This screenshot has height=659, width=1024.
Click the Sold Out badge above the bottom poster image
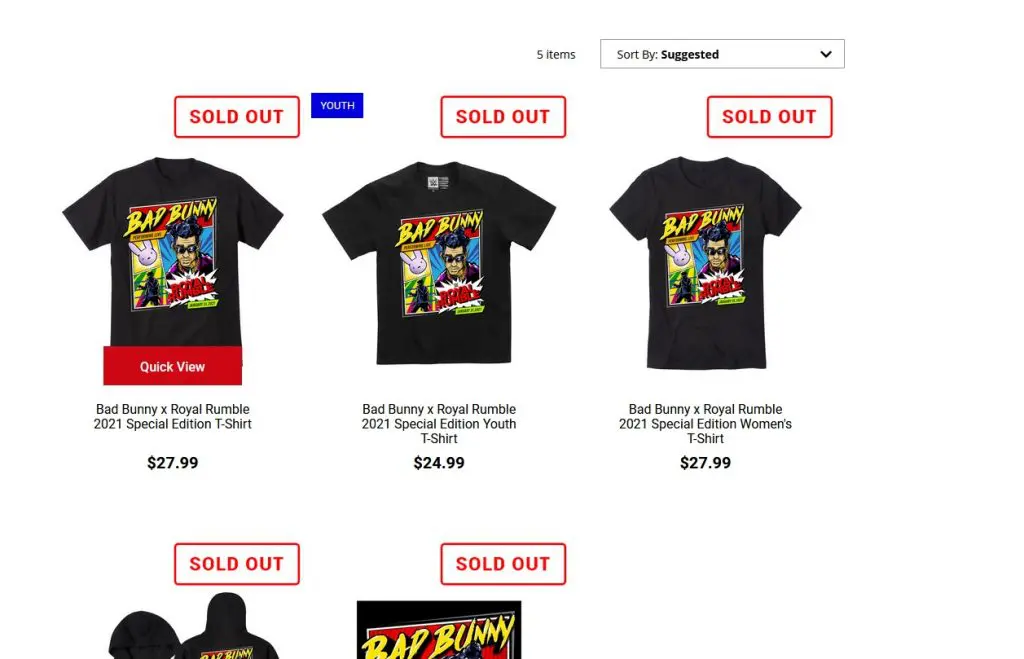tap(503, 564)
